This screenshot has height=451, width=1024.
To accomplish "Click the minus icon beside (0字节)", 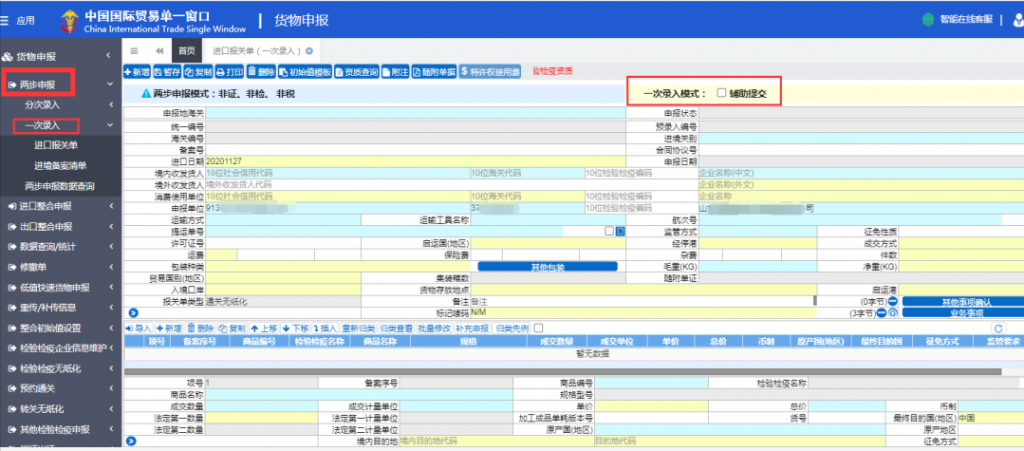I will click(x=891, y=302).
